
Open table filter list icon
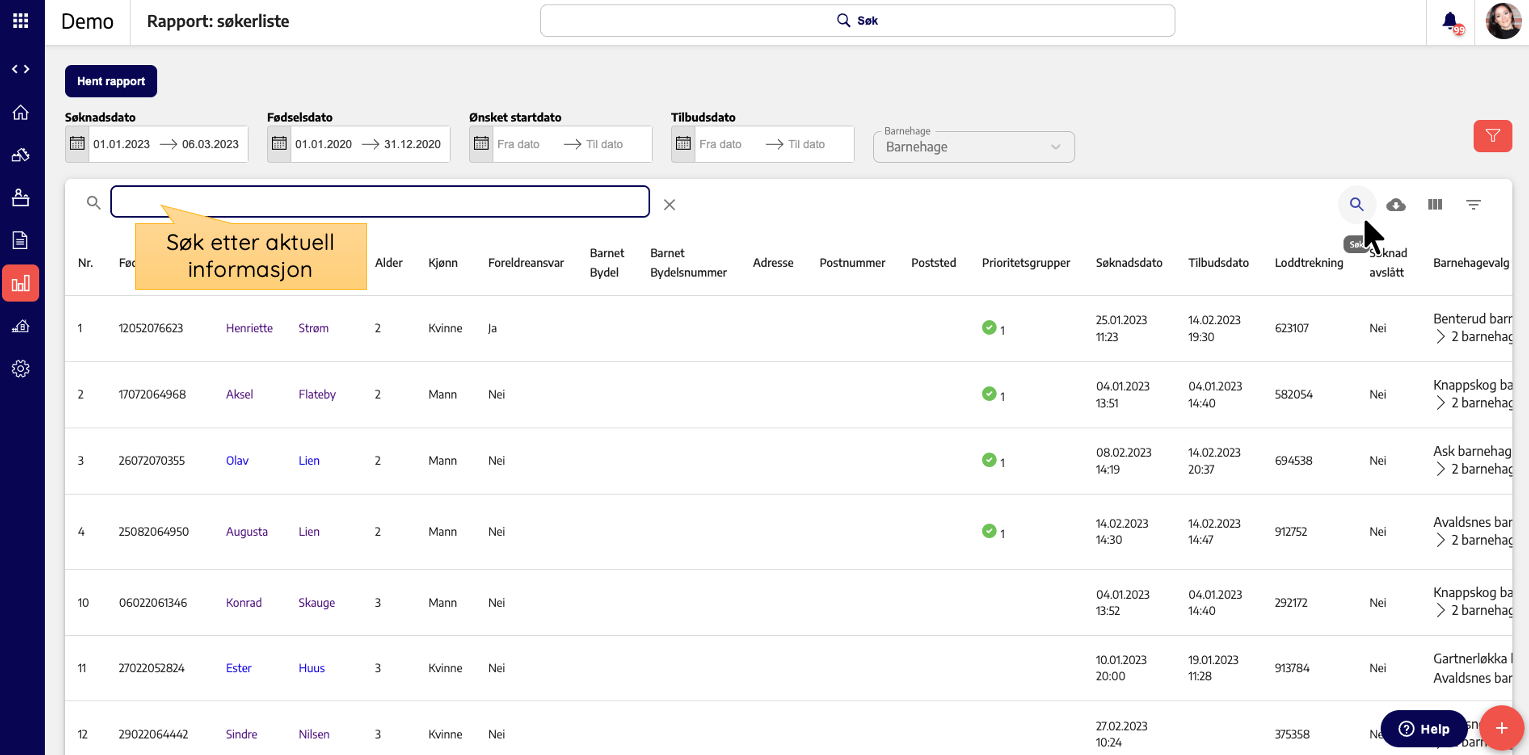[1473, 204]
